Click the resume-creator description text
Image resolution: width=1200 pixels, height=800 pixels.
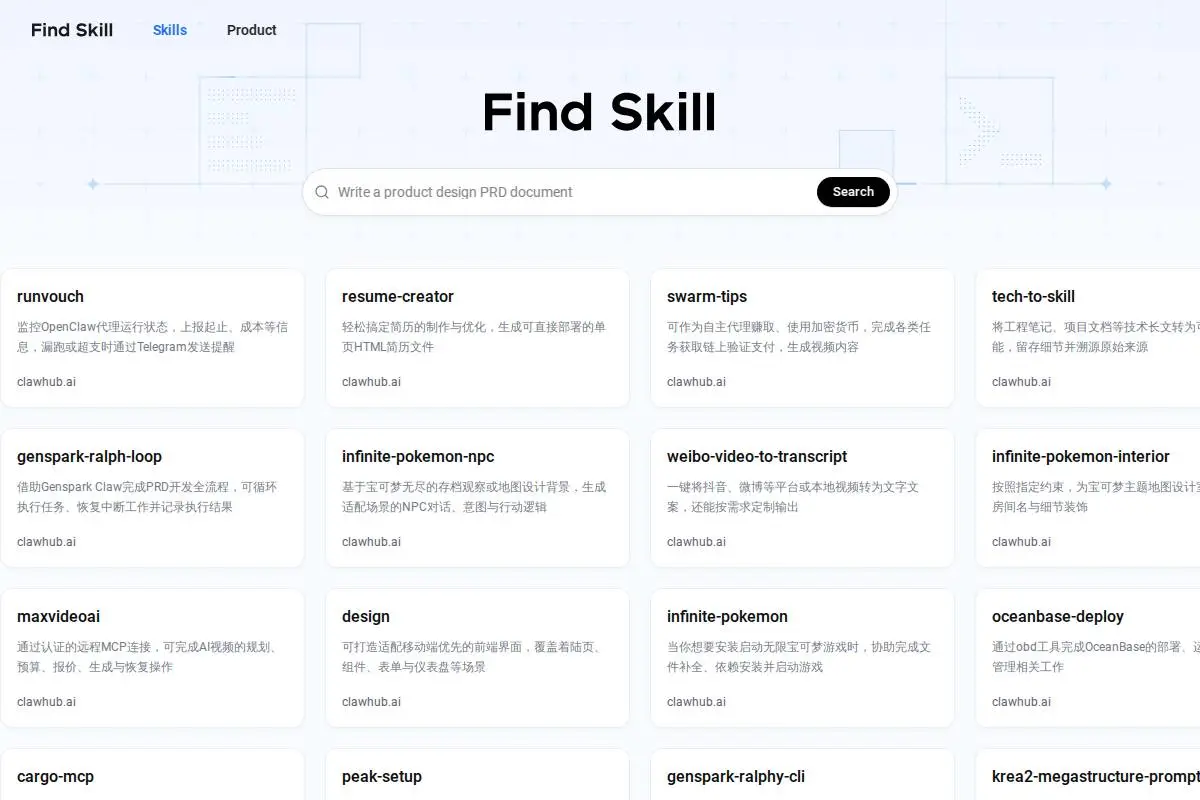[474, 337]
